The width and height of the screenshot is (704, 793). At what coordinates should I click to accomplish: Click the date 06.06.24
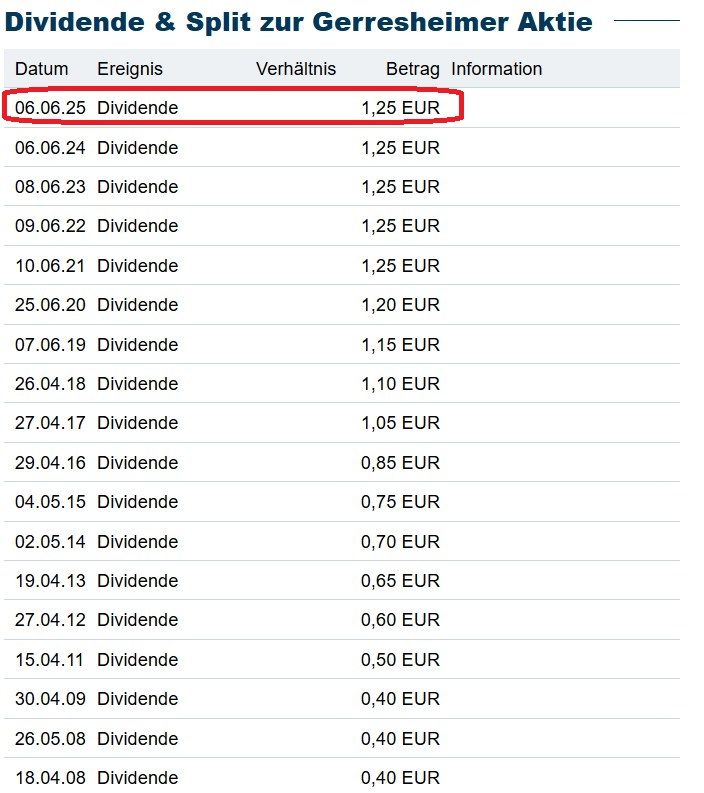(50, 148)
